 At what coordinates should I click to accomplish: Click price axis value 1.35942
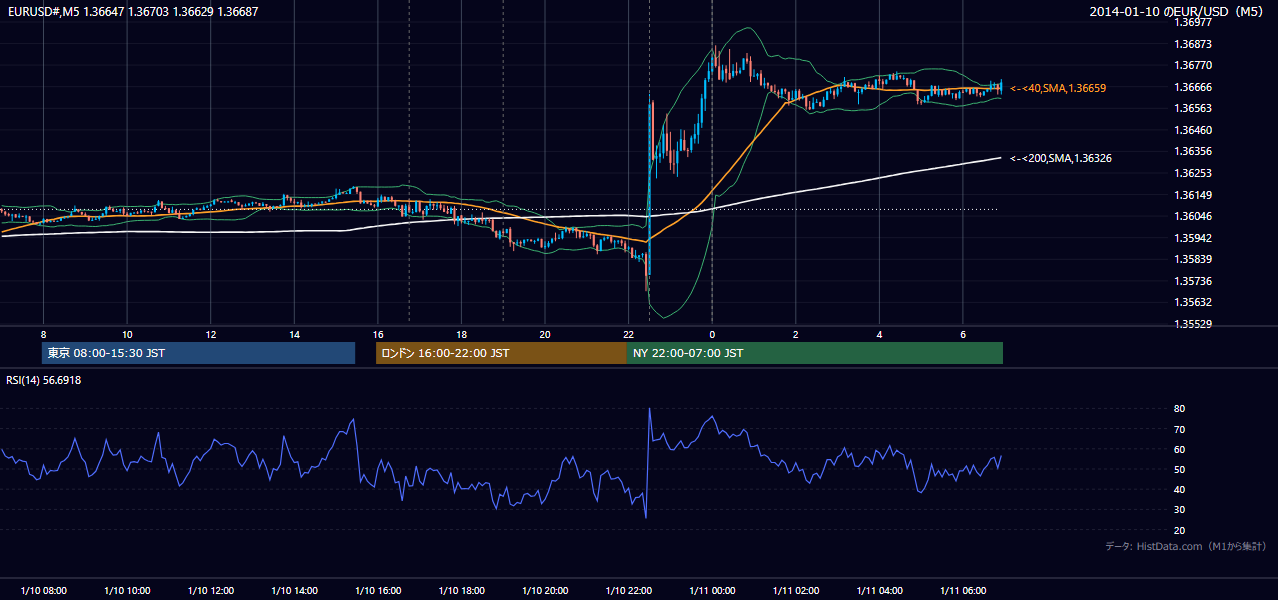pyautogui.click(x=1192, y=238)
